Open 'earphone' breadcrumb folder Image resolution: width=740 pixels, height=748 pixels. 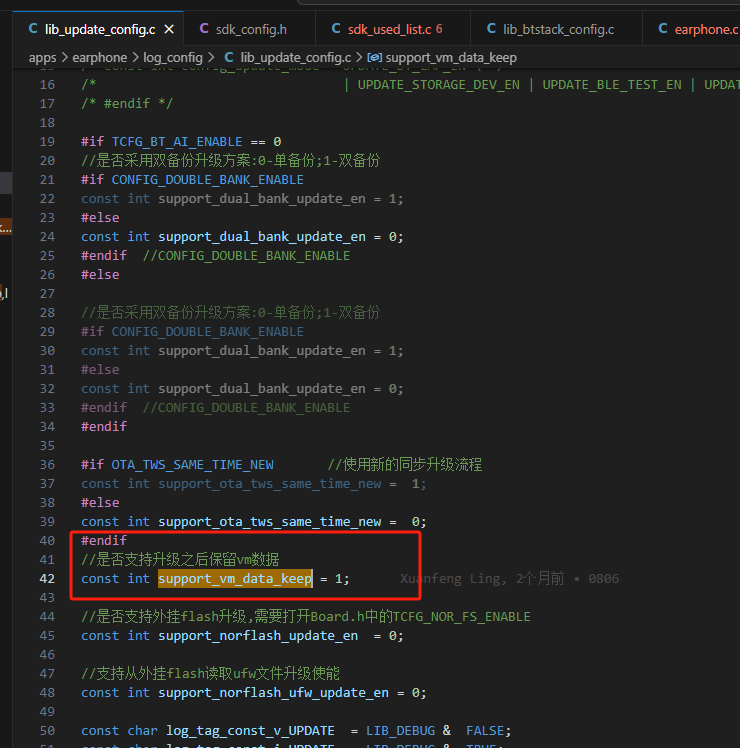point(100,58)
